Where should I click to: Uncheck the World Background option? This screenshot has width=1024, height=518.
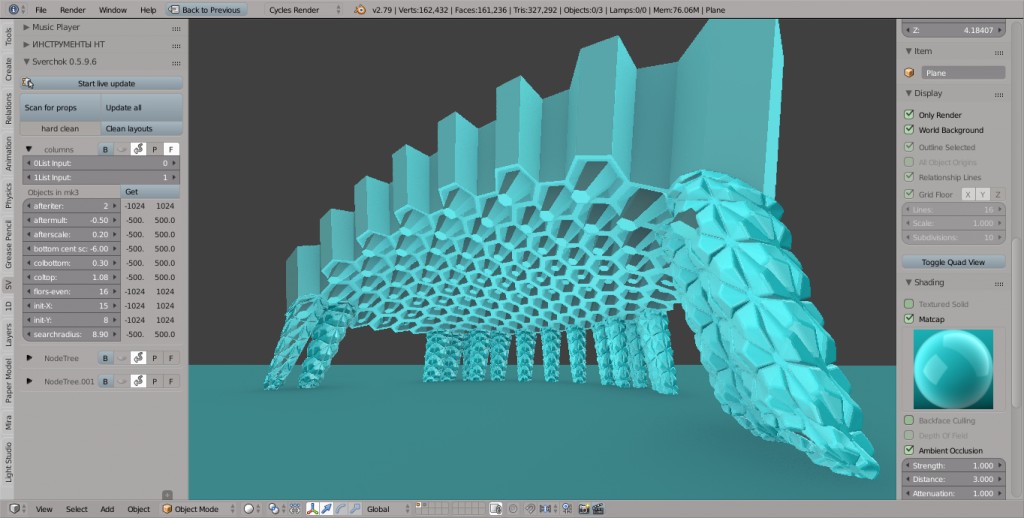coord(909,130)
